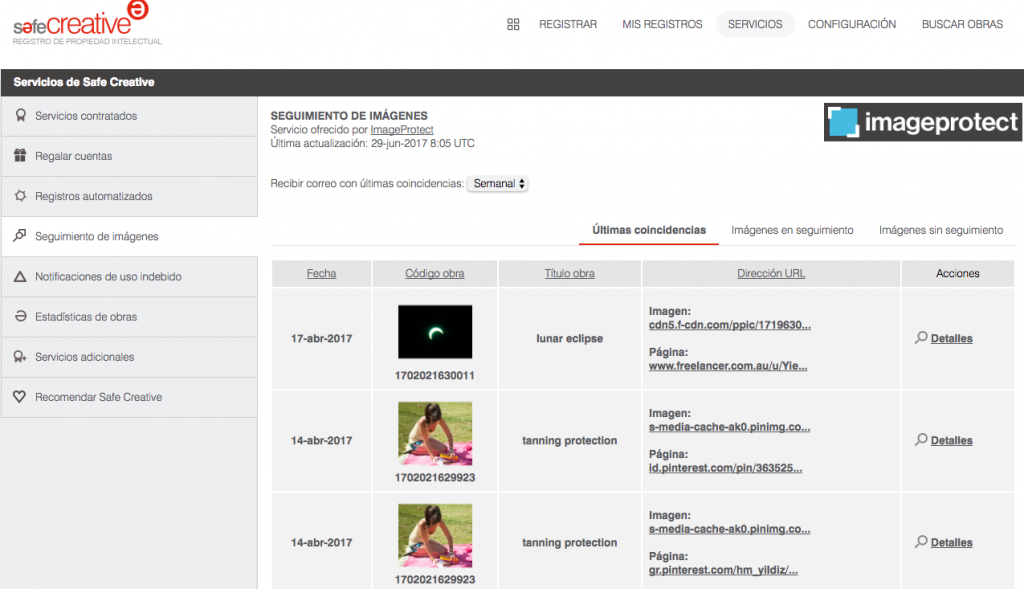Switch to Imágenes en seguimiento tab

point(792,230)
